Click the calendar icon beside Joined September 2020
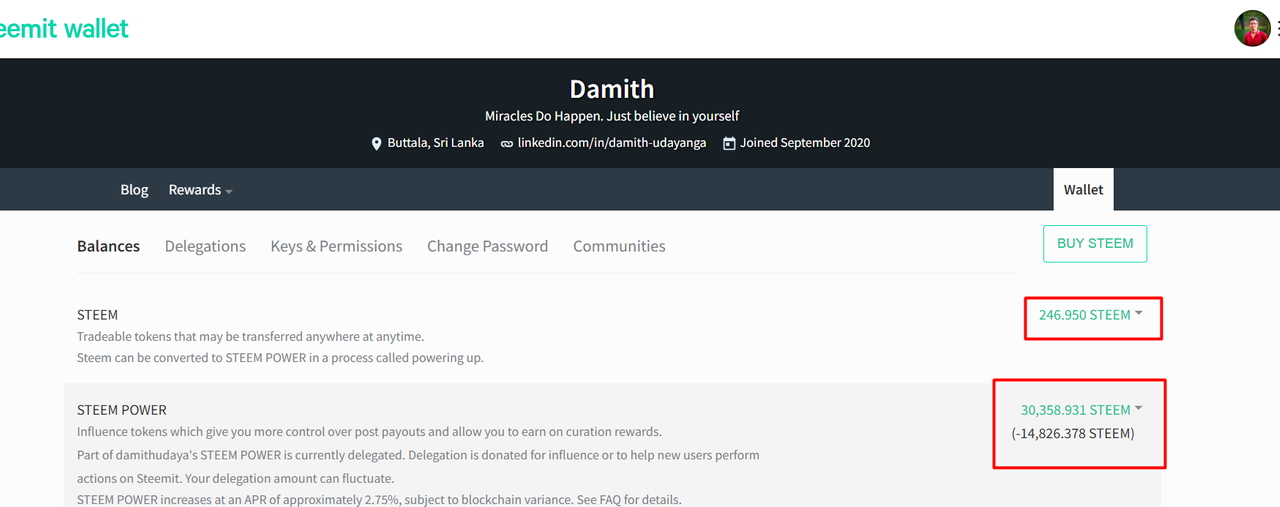Screen dimensions: 1280x507 (729, 143)
